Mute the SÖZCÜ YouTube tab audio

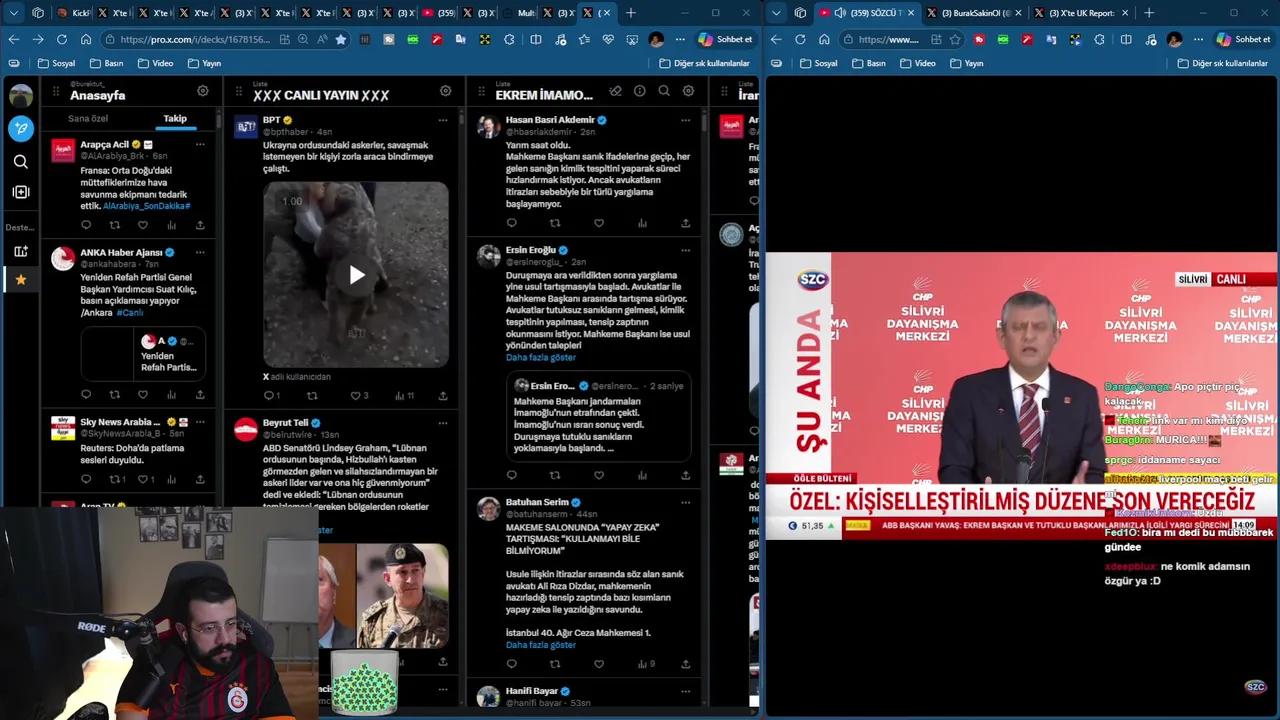point(840,13)
